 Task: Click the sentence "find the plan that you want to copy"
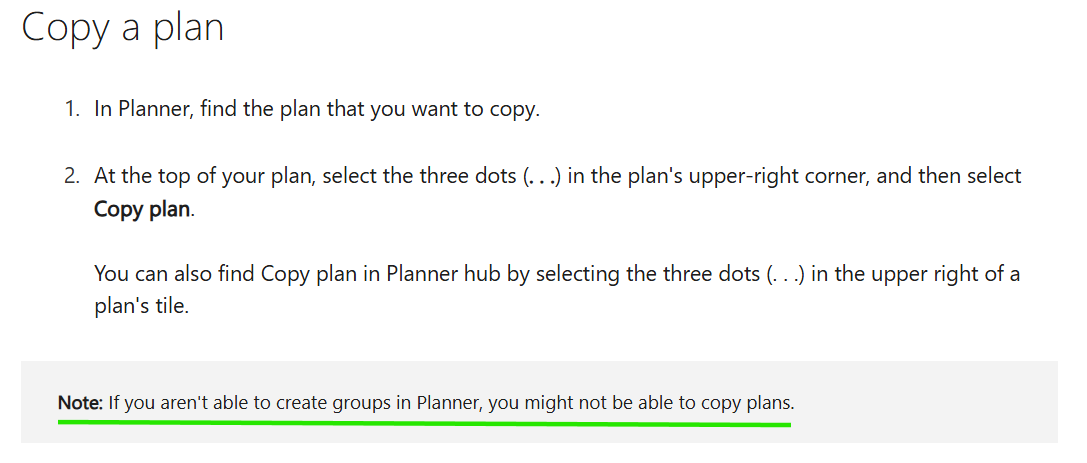(x=369, y=110)
